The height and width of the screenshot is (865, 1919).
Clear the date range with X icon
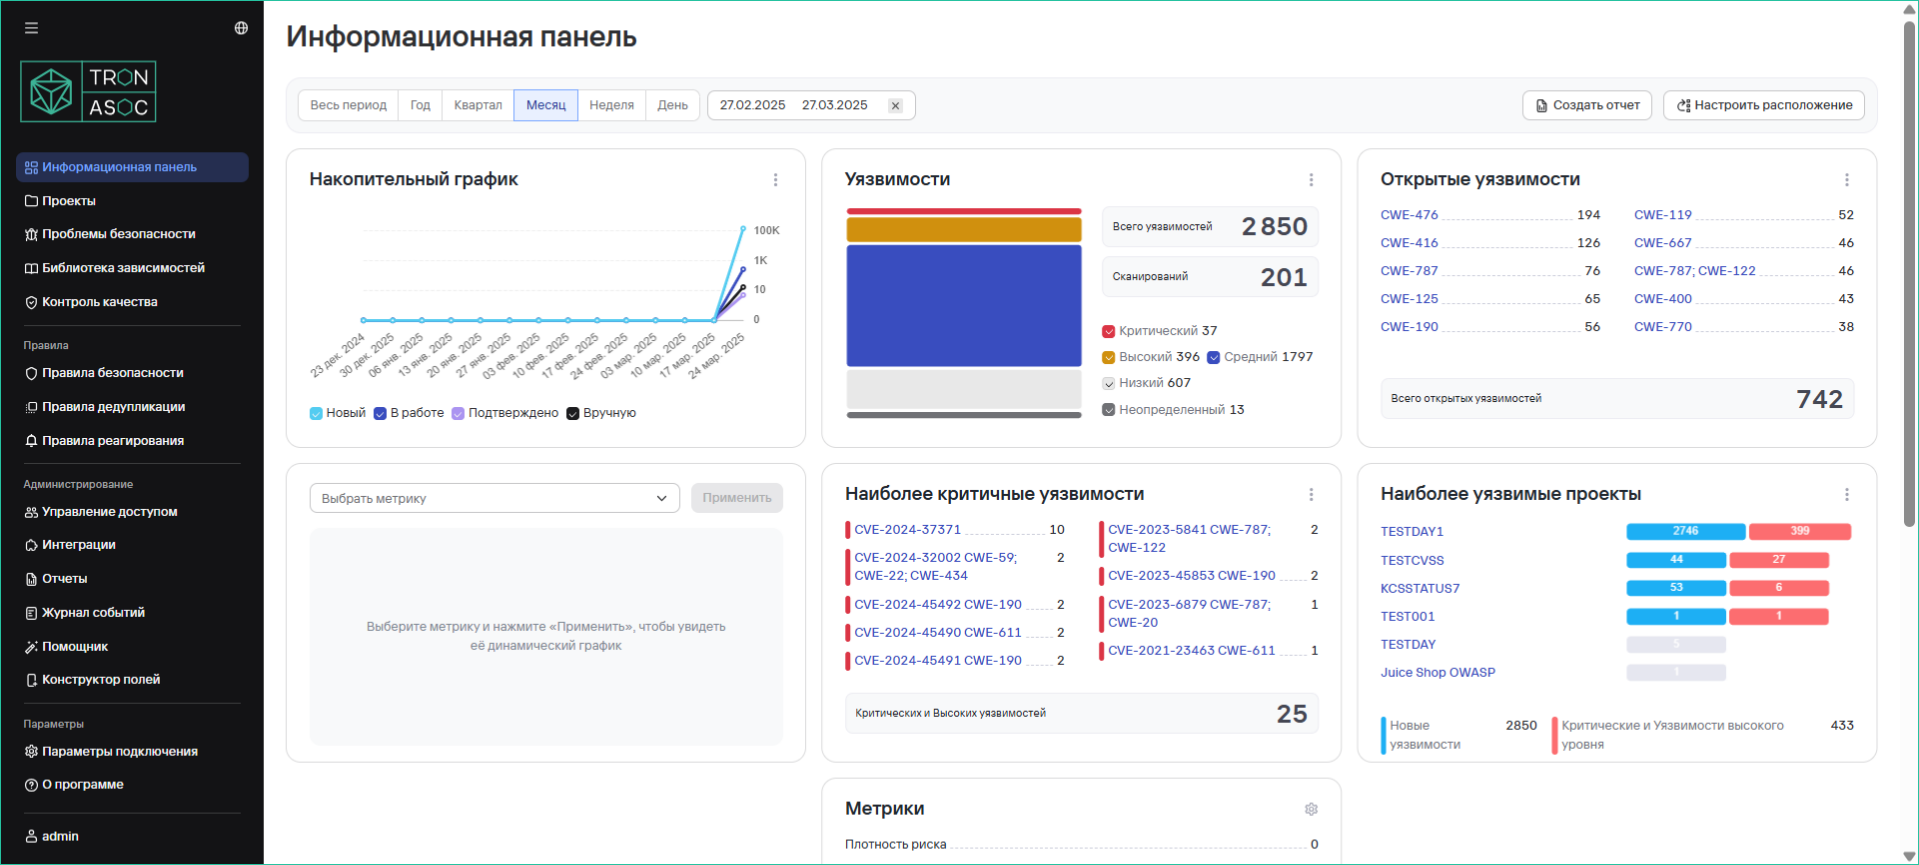pyautogui.click(x=895, y=106)
